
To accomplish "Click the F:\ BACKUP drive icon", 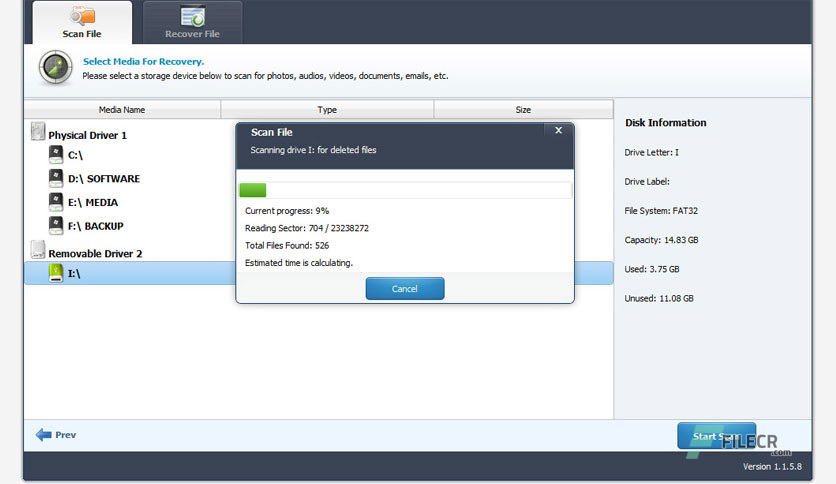I will 56,225.
